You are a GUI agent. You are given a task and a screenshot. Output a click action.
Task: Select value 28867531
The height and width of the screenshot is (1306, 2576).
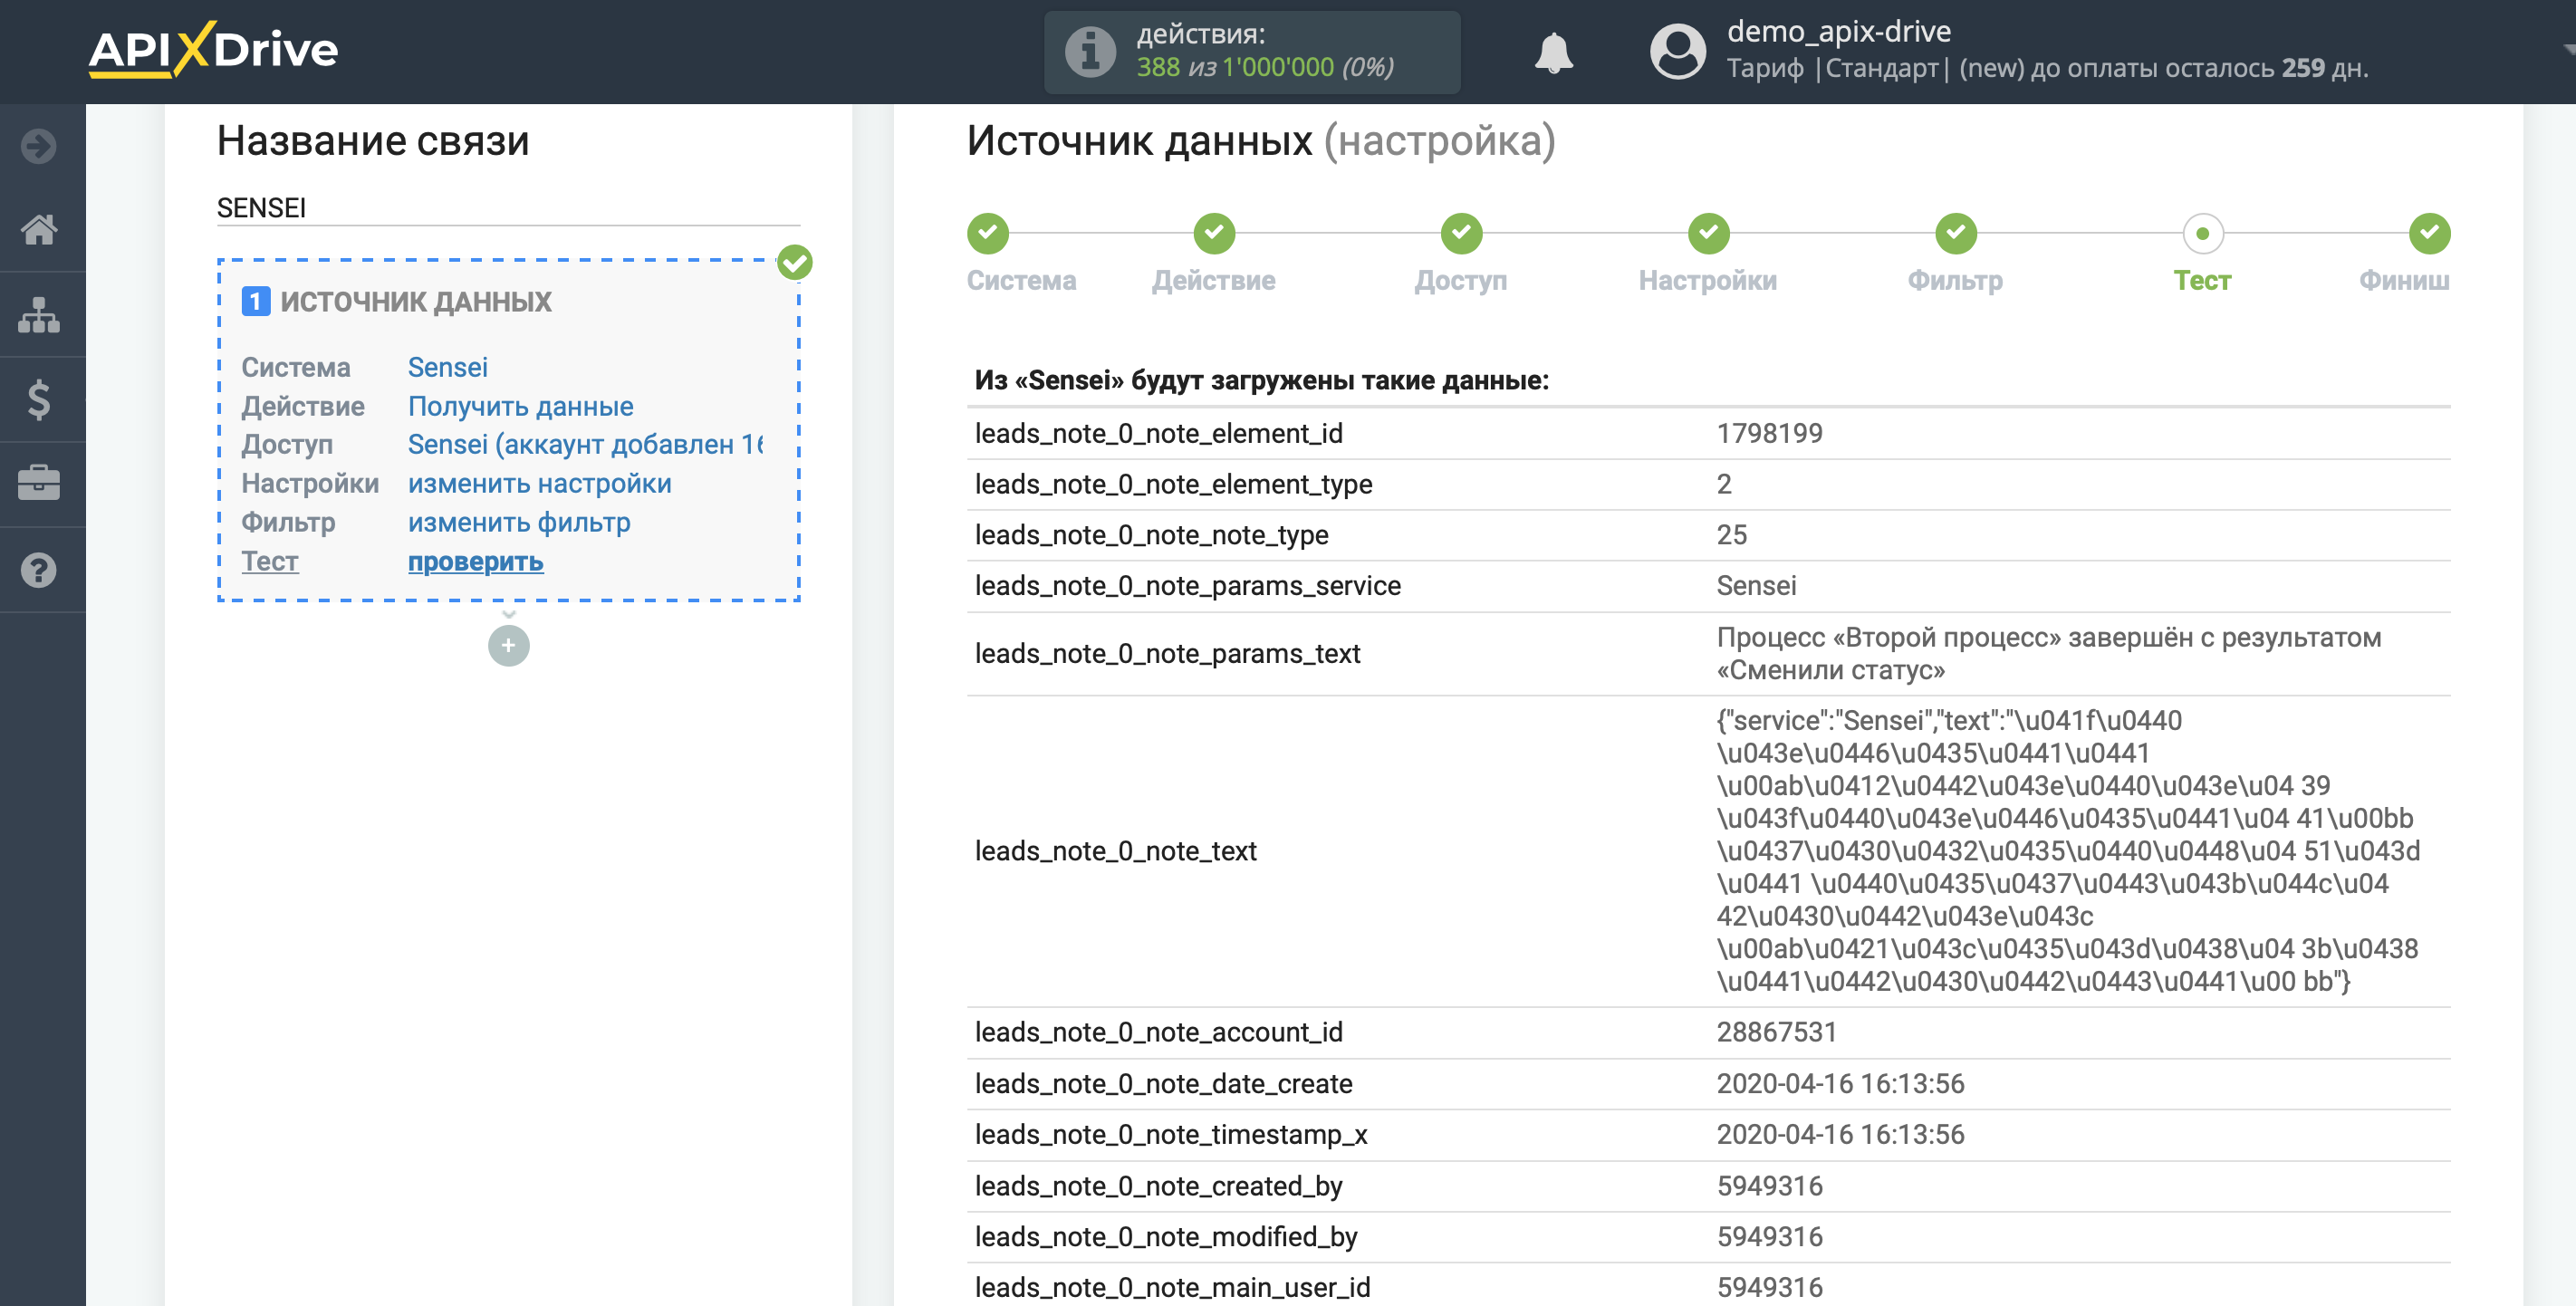click(1776, 1032)
